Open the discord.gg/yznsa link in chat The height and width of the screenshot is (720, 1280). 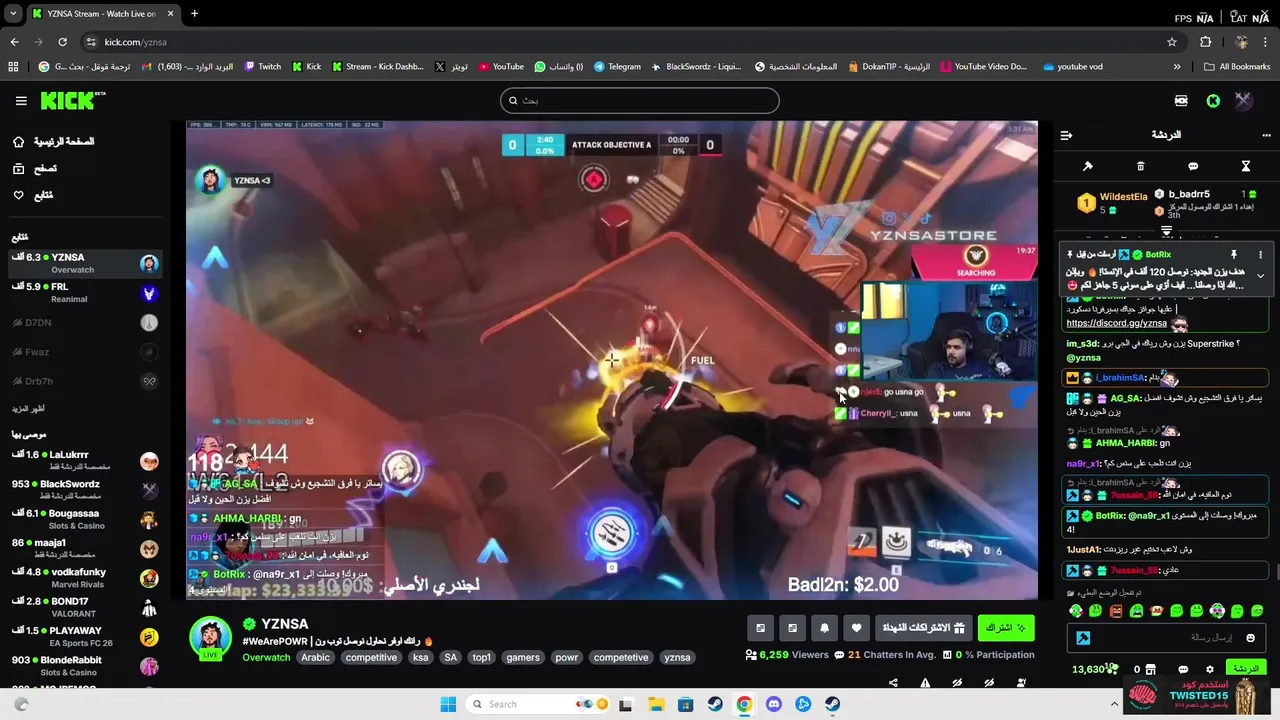(1116, 323)
